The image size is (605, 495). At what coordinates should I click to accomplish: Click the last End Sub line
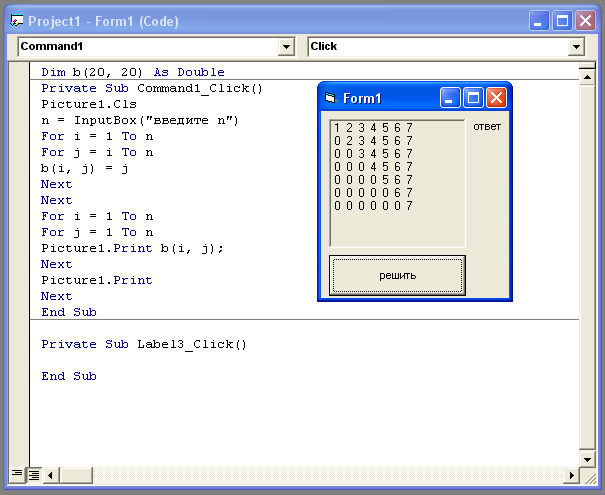[69, 376]
